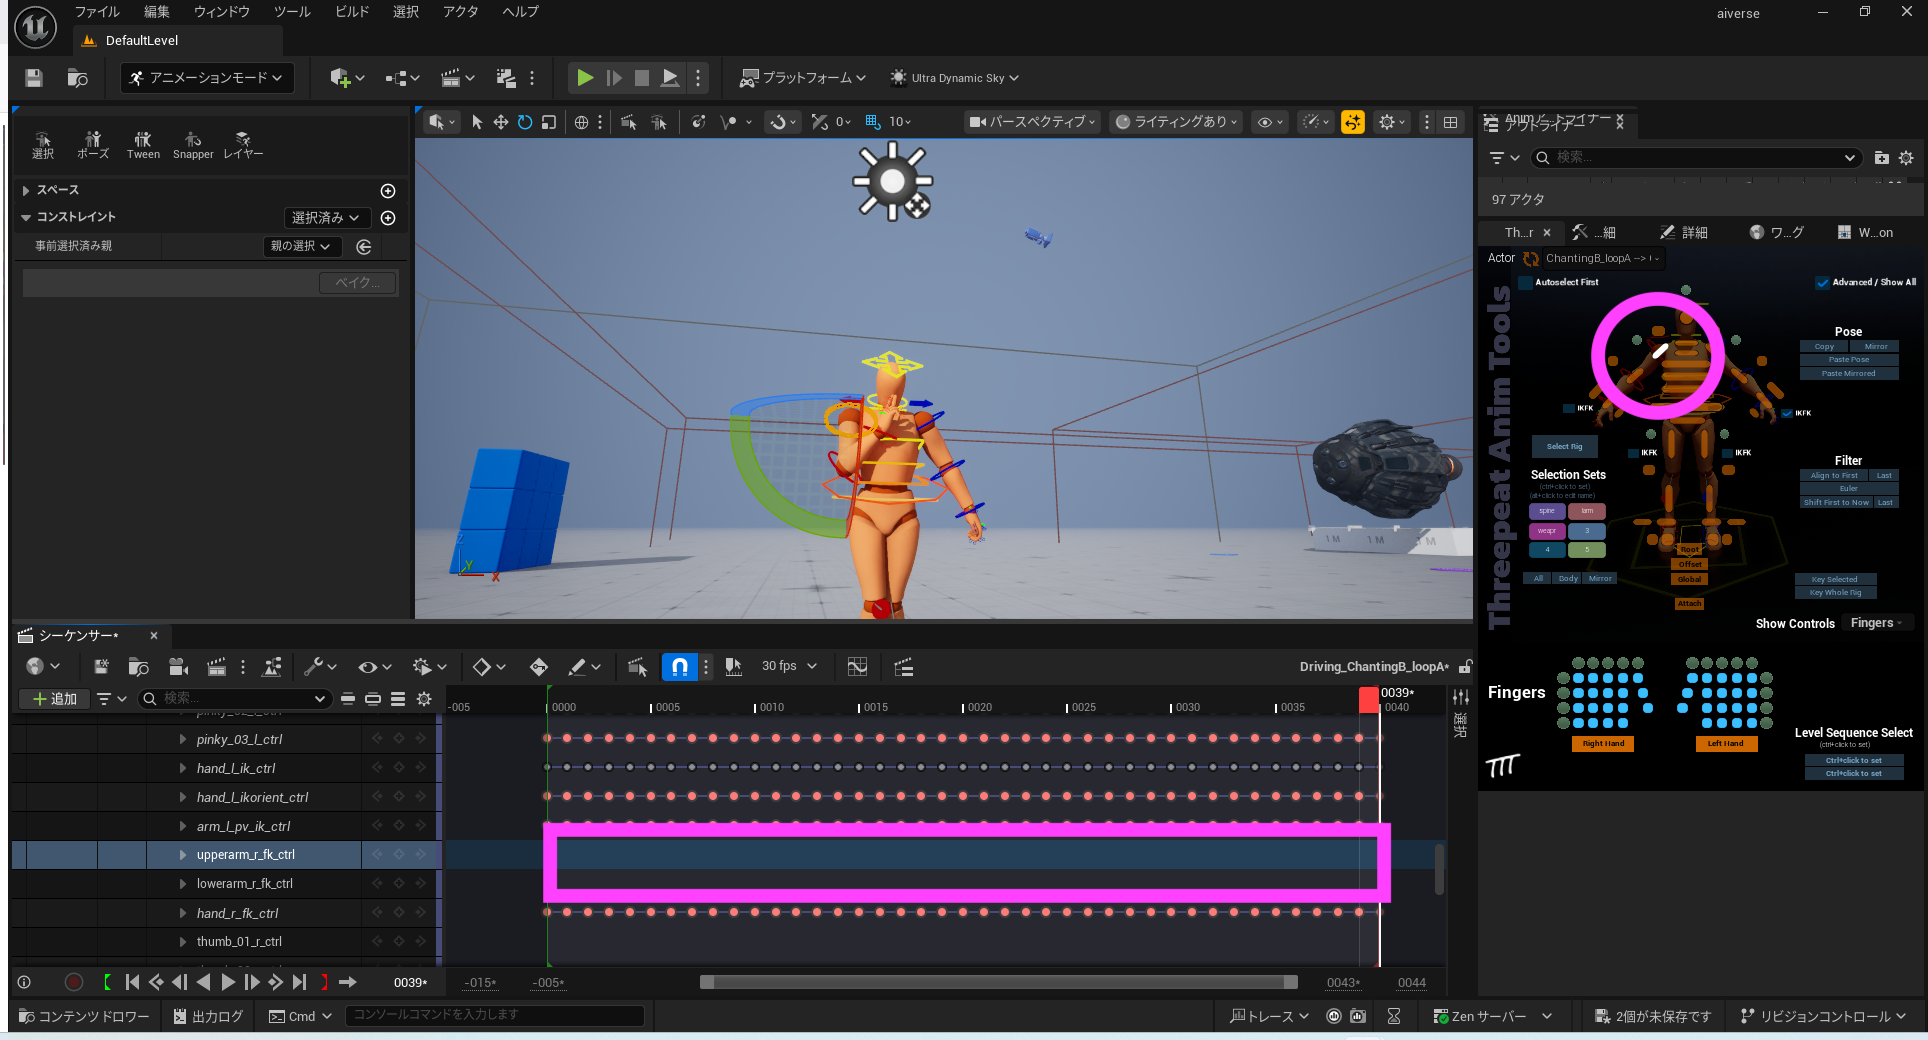Select the rotate transform tool in viewport

point(525,122)
